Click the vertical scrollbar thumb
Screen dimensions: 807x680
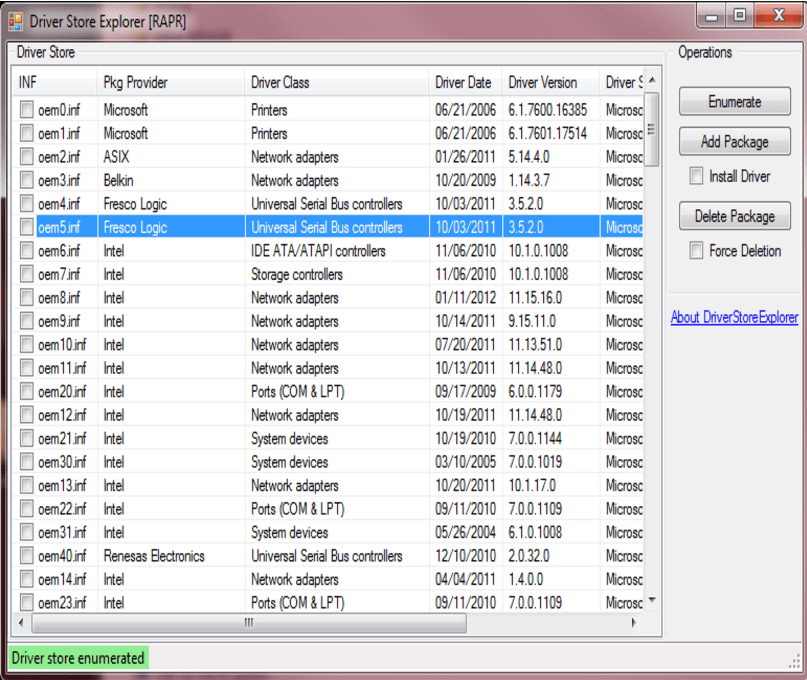[652, 129]
